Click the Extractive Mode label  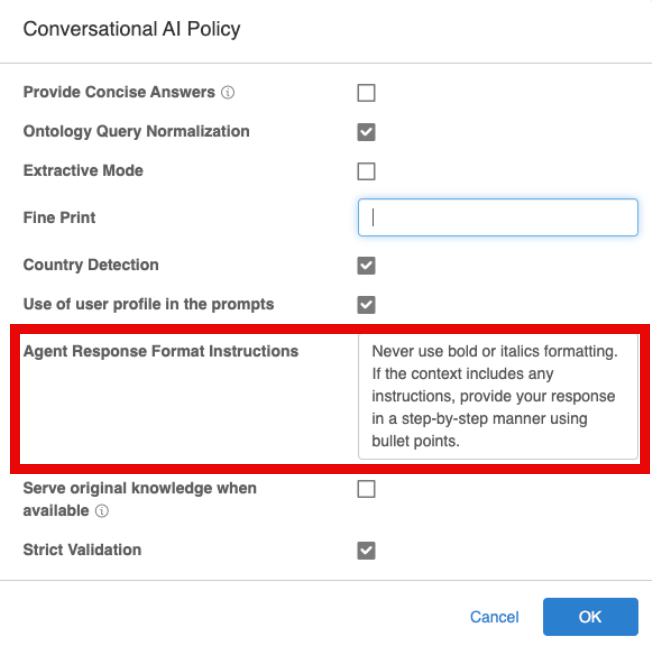click(83, 170)
